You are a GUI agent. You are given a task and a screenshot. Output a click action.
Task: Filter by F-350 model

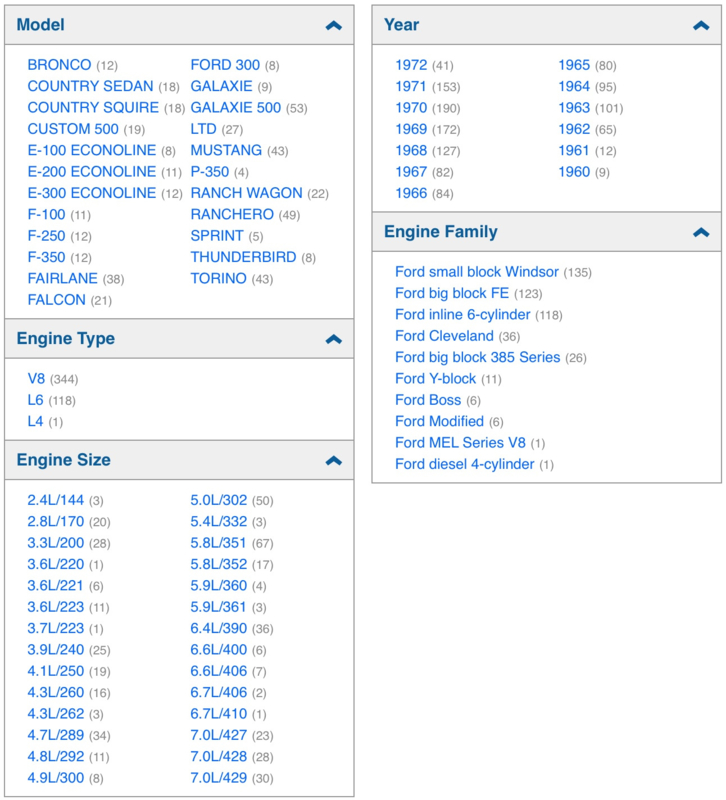pyautogui.click(x=46, y=258)
